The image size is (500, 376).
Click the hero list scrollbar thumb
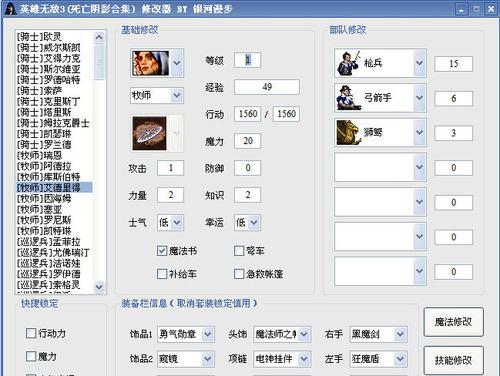point(99,62)
